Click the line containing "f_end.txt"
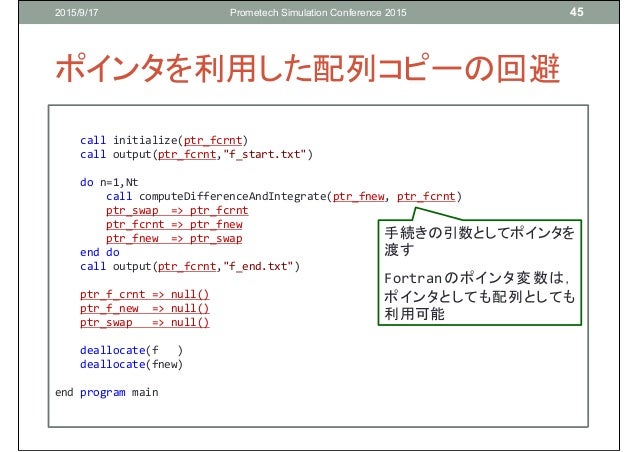This screenshot has width=638, height=452. [190, 266]
